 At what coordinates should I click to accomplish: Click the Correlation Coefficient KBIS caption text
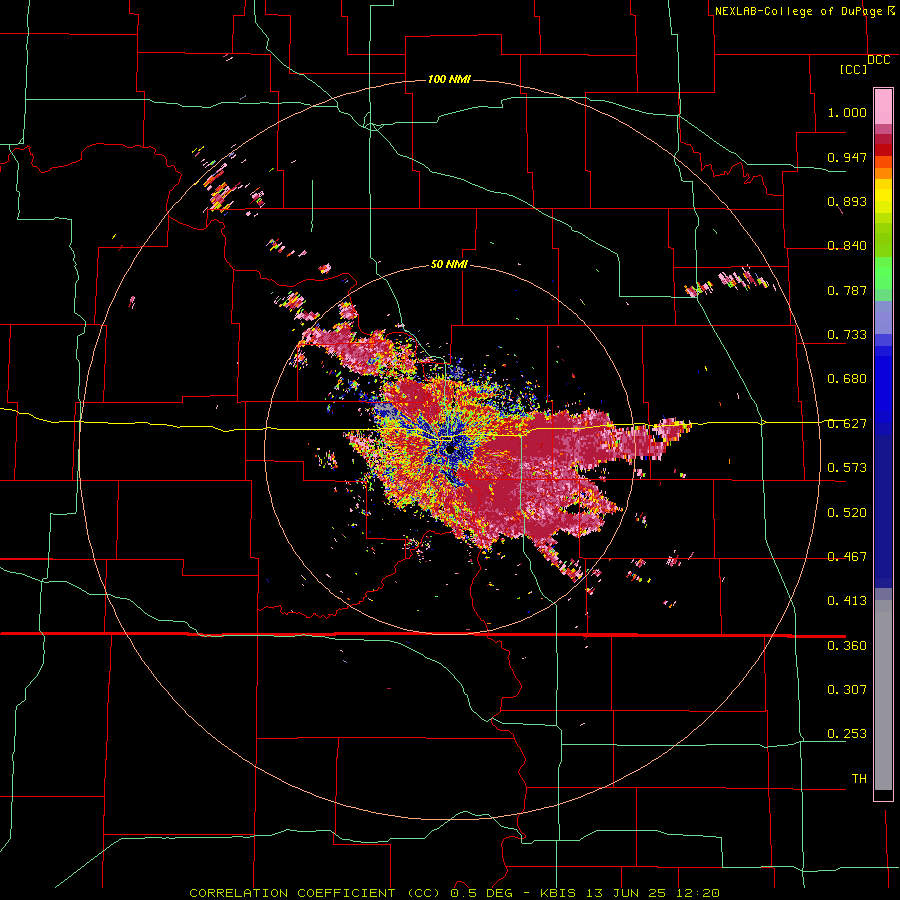coord(454,893)
